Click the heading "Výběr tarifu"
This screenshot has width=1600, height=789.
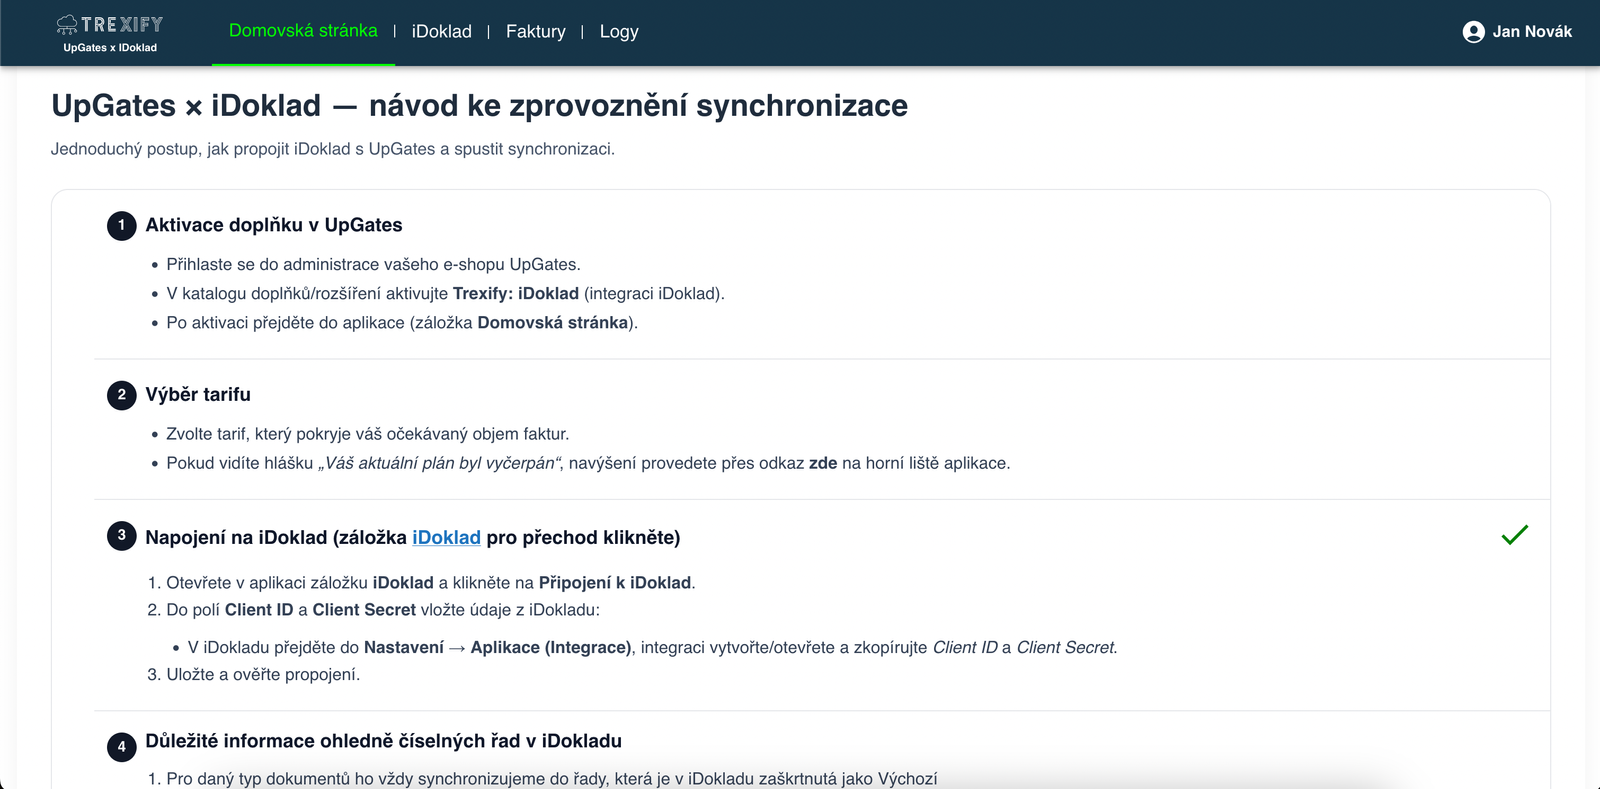tap(198, 394)
